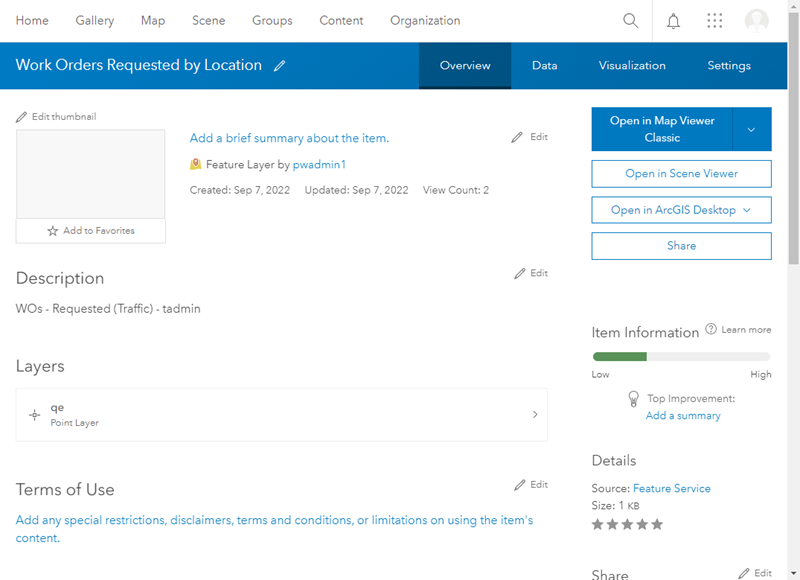800x580 pixels.
Task: Add item to Favorites star
Action: (x=53, y=231)
